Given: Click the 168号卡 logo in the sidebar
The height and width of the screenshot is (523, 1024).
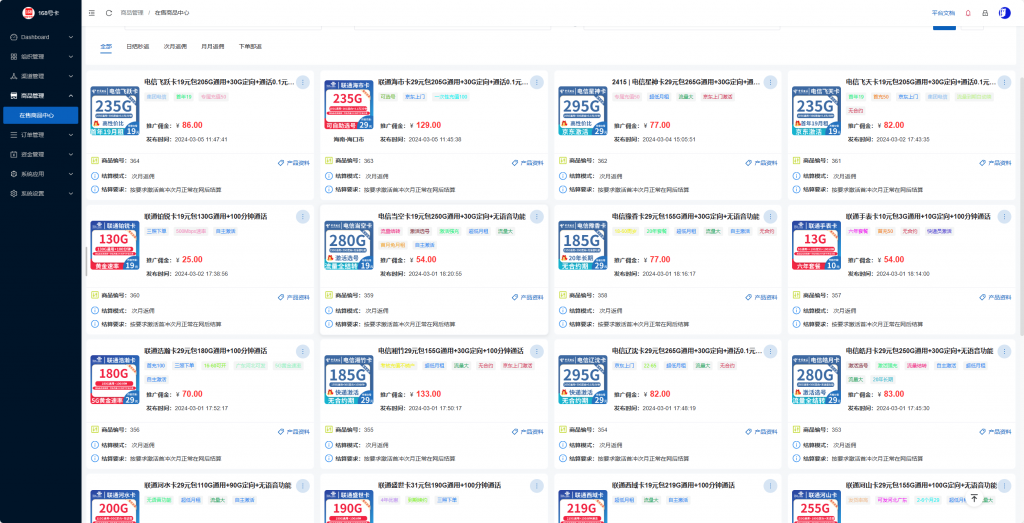Looking at the screenshot, I should [x=40, y=13].
